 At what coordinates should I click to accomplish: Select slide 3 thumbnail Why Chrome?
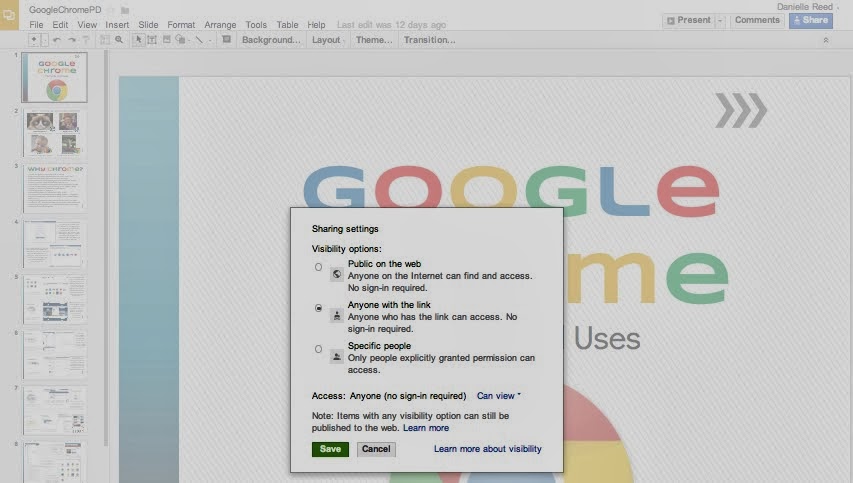[54, 188]
